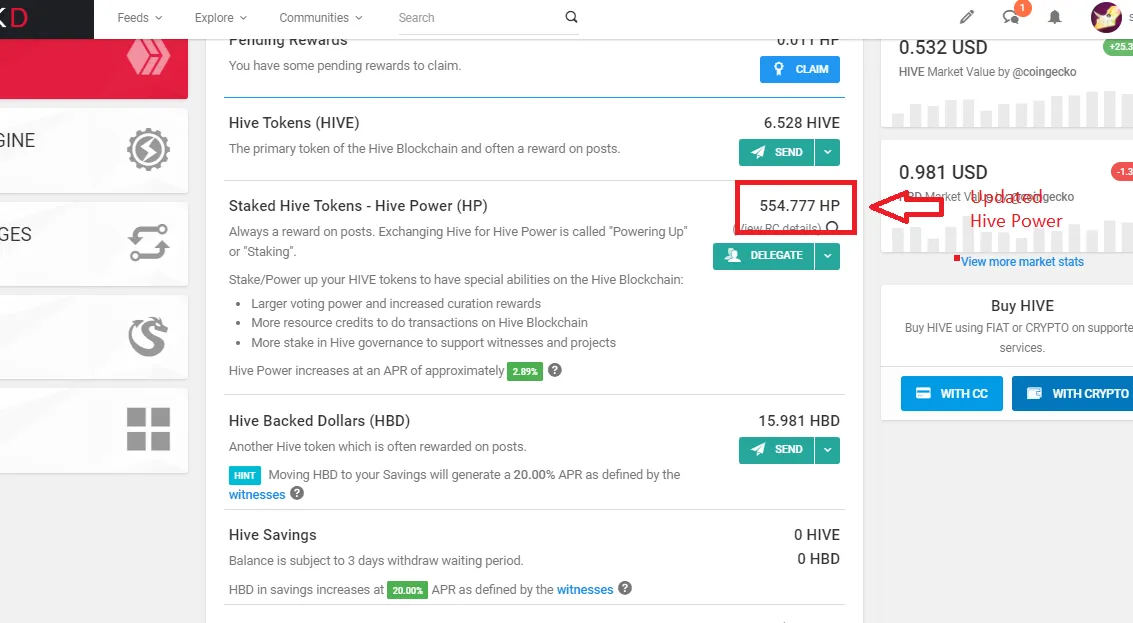Open the notifications bell

point(1055,17)
